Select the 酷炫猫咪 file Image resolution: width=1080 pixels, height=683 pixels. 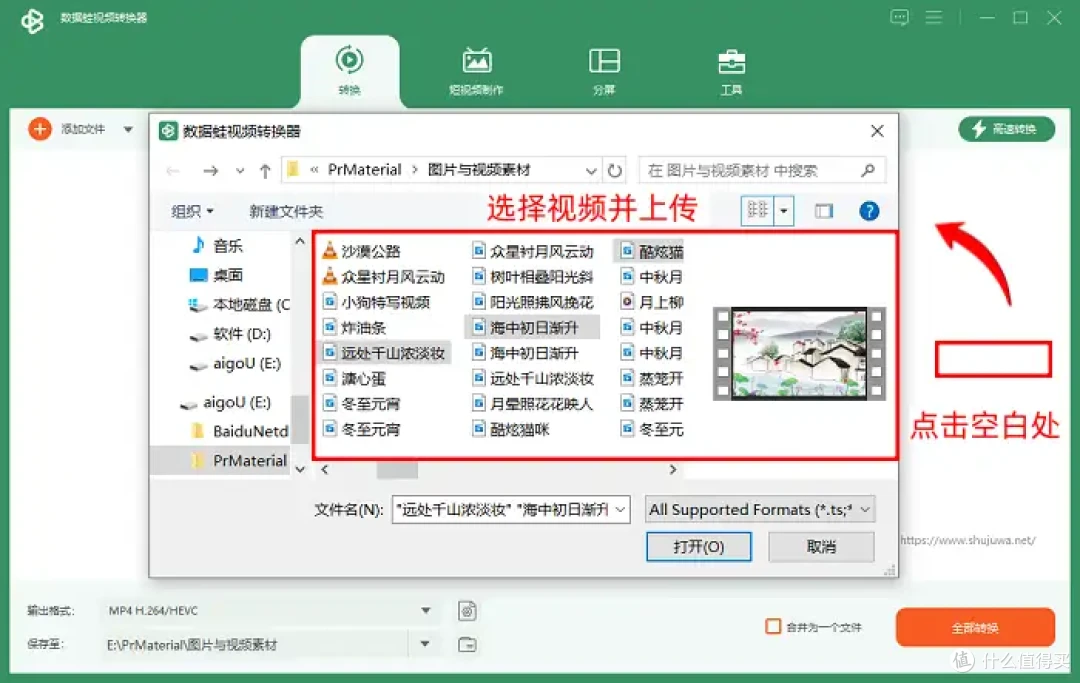tap(511, 430)
